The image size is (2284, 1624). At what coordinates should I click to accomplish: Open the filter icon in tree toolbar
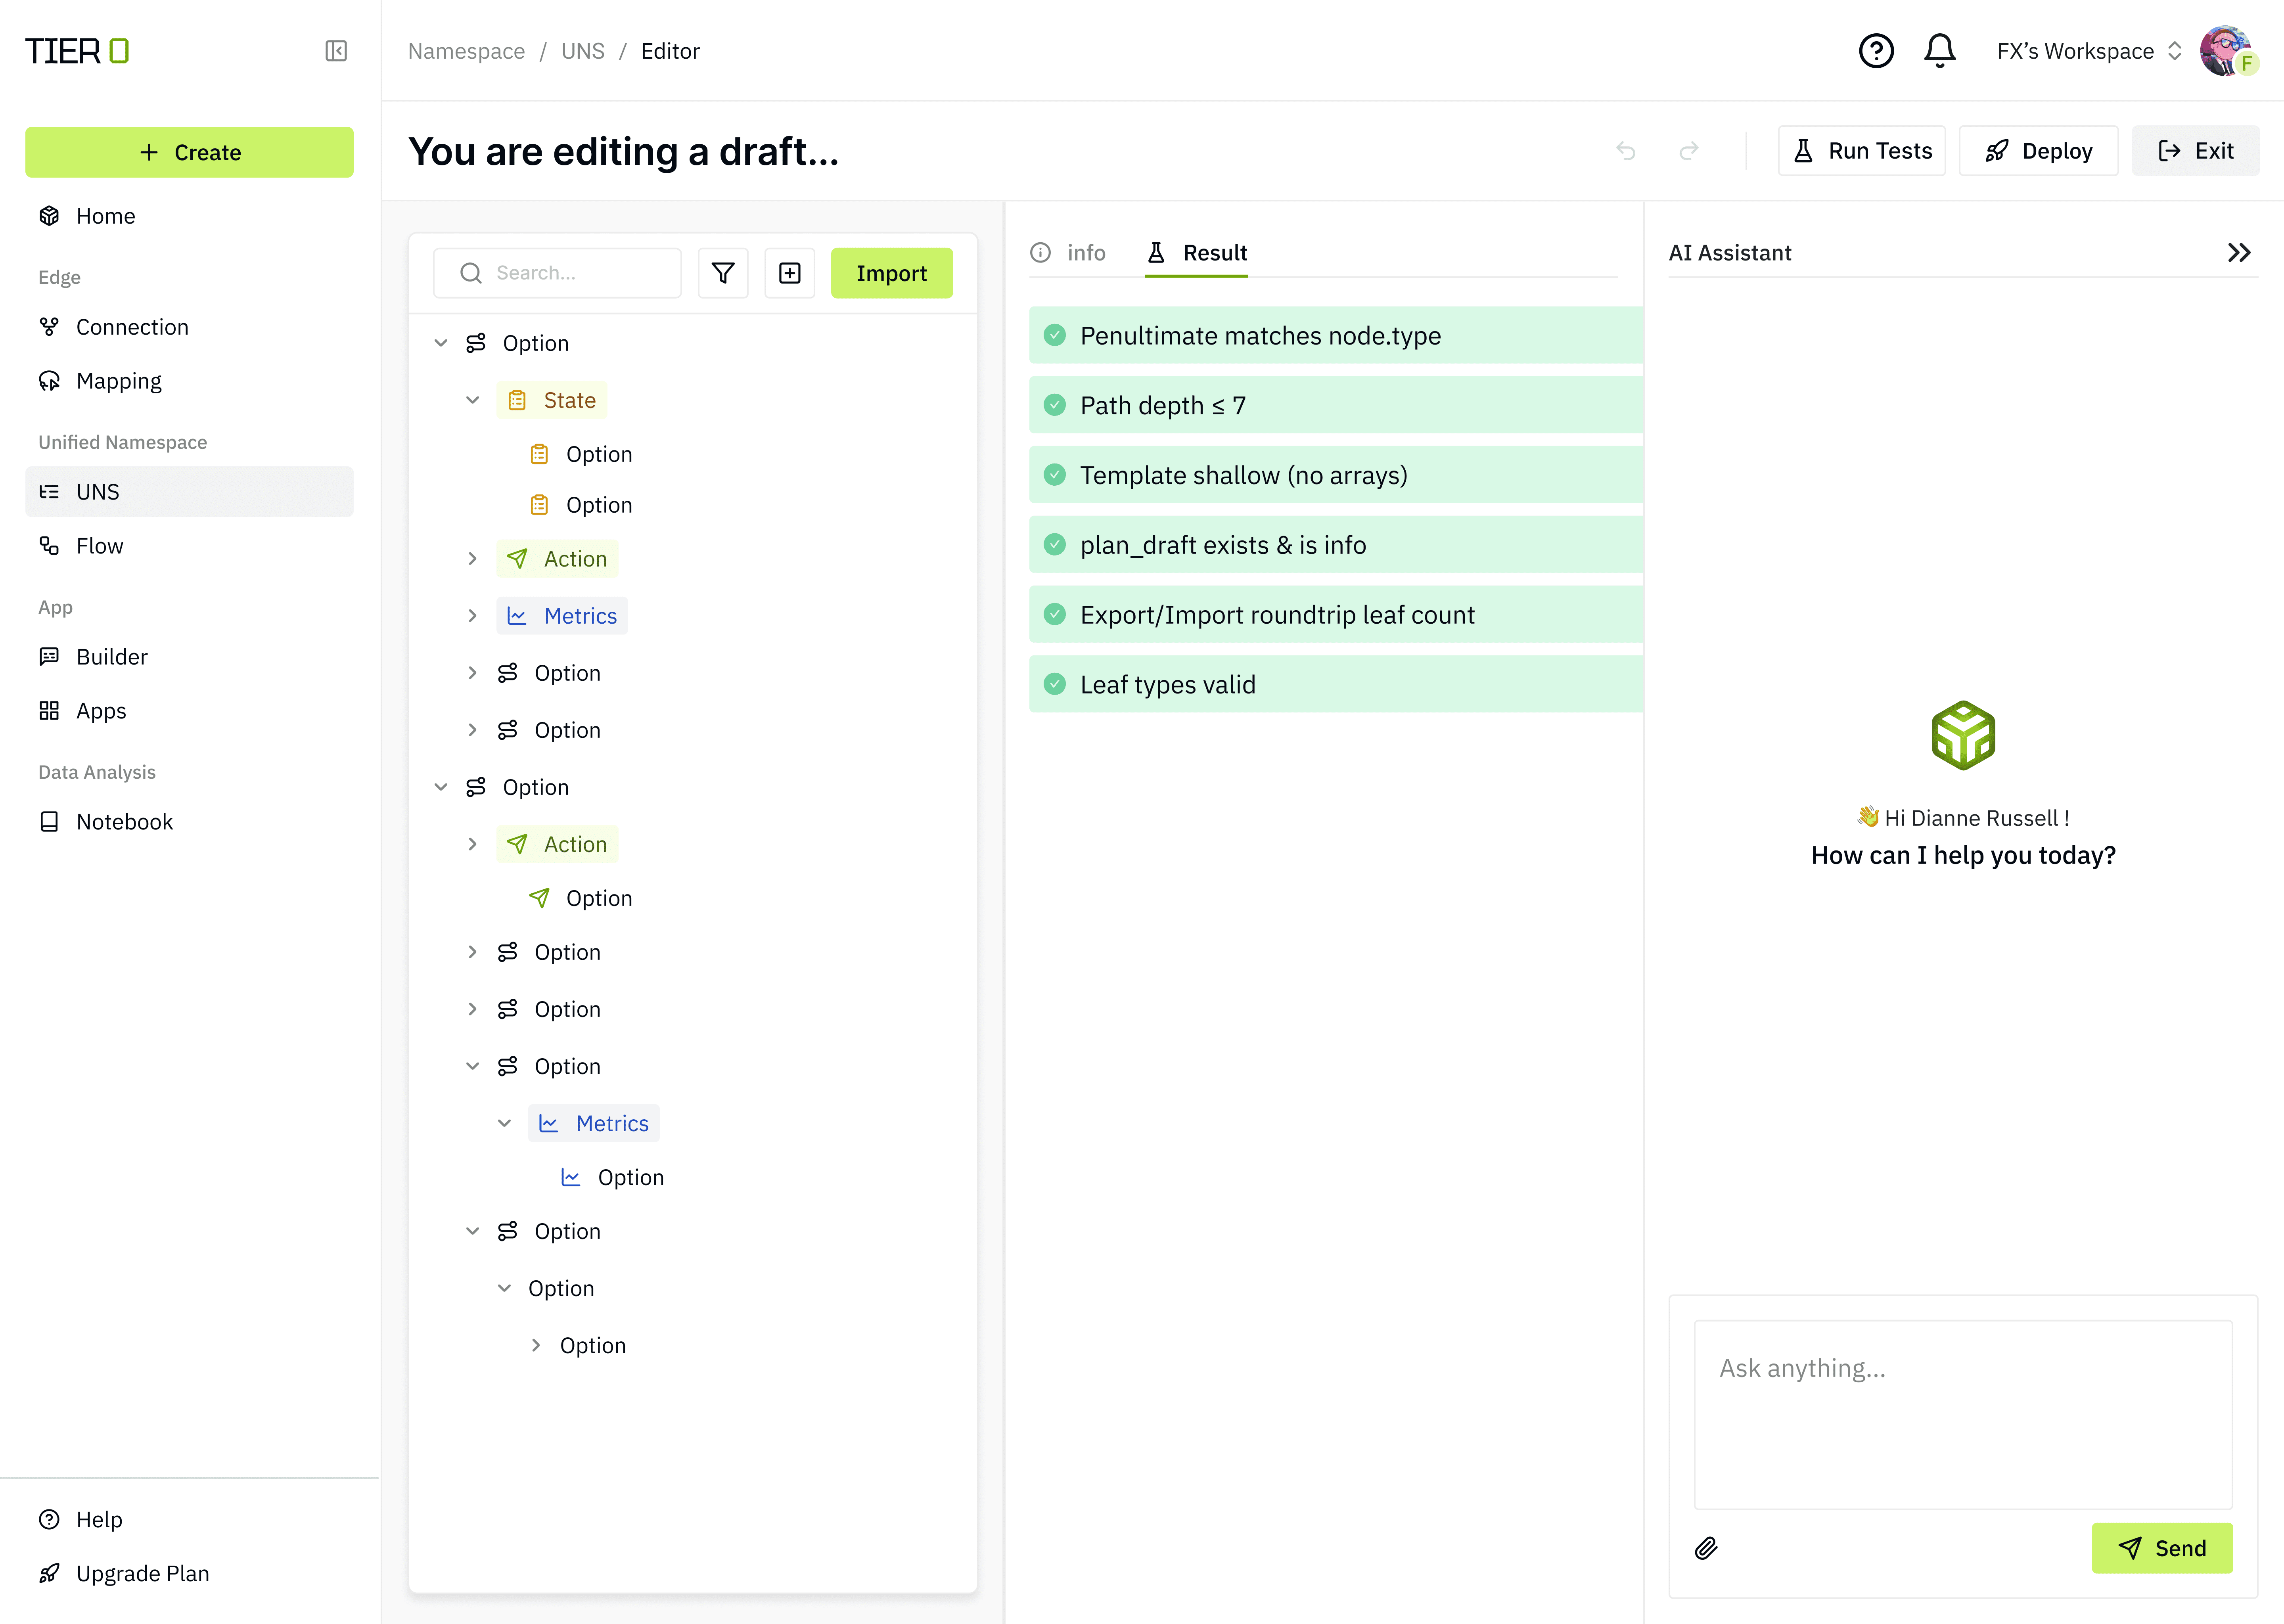coord(722,273)
